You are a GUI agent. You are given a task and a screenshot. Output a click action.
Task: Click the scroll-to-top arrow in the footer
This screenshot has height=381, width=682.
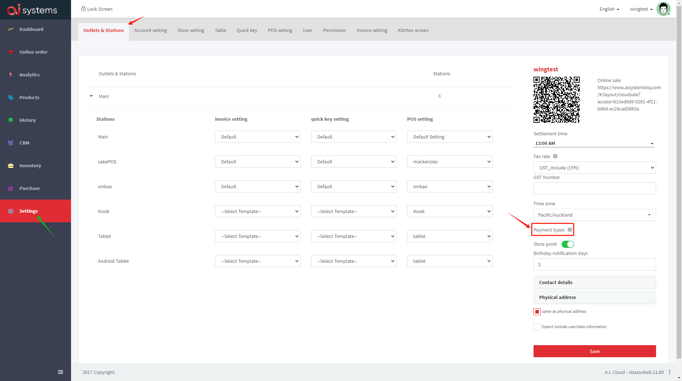(669, 372)
